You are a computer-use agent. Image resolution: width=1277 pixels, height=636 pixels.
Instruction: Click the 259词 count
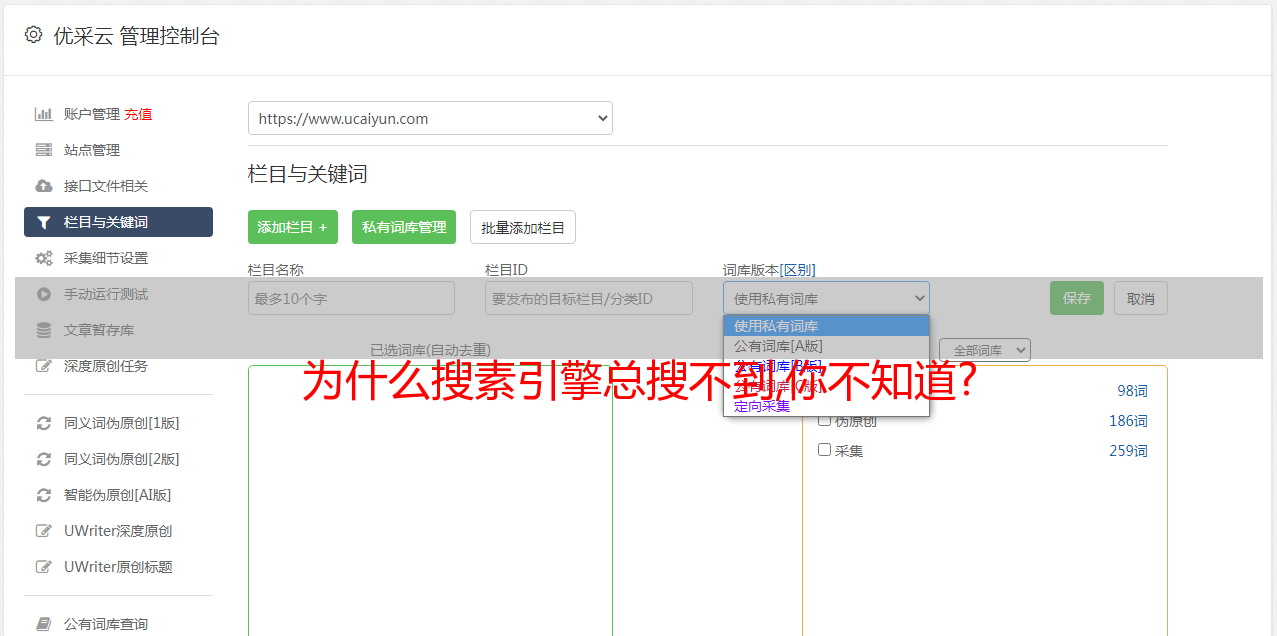(1128, 451)
